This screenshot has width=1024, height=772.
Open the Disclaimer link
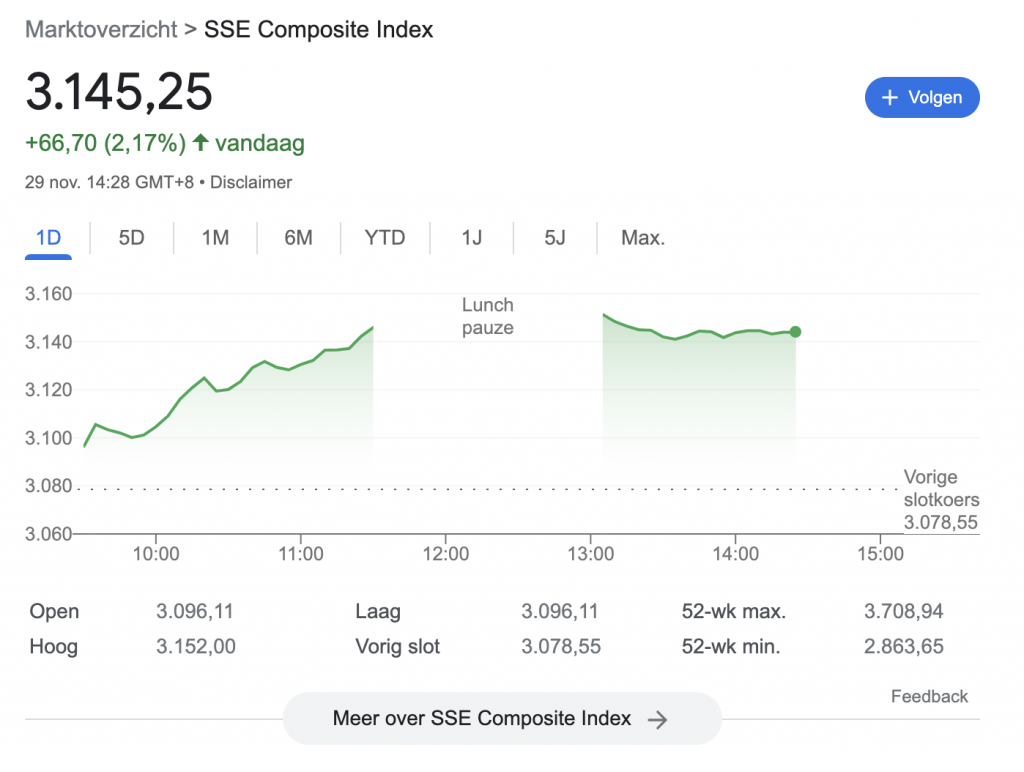(251, 182)
